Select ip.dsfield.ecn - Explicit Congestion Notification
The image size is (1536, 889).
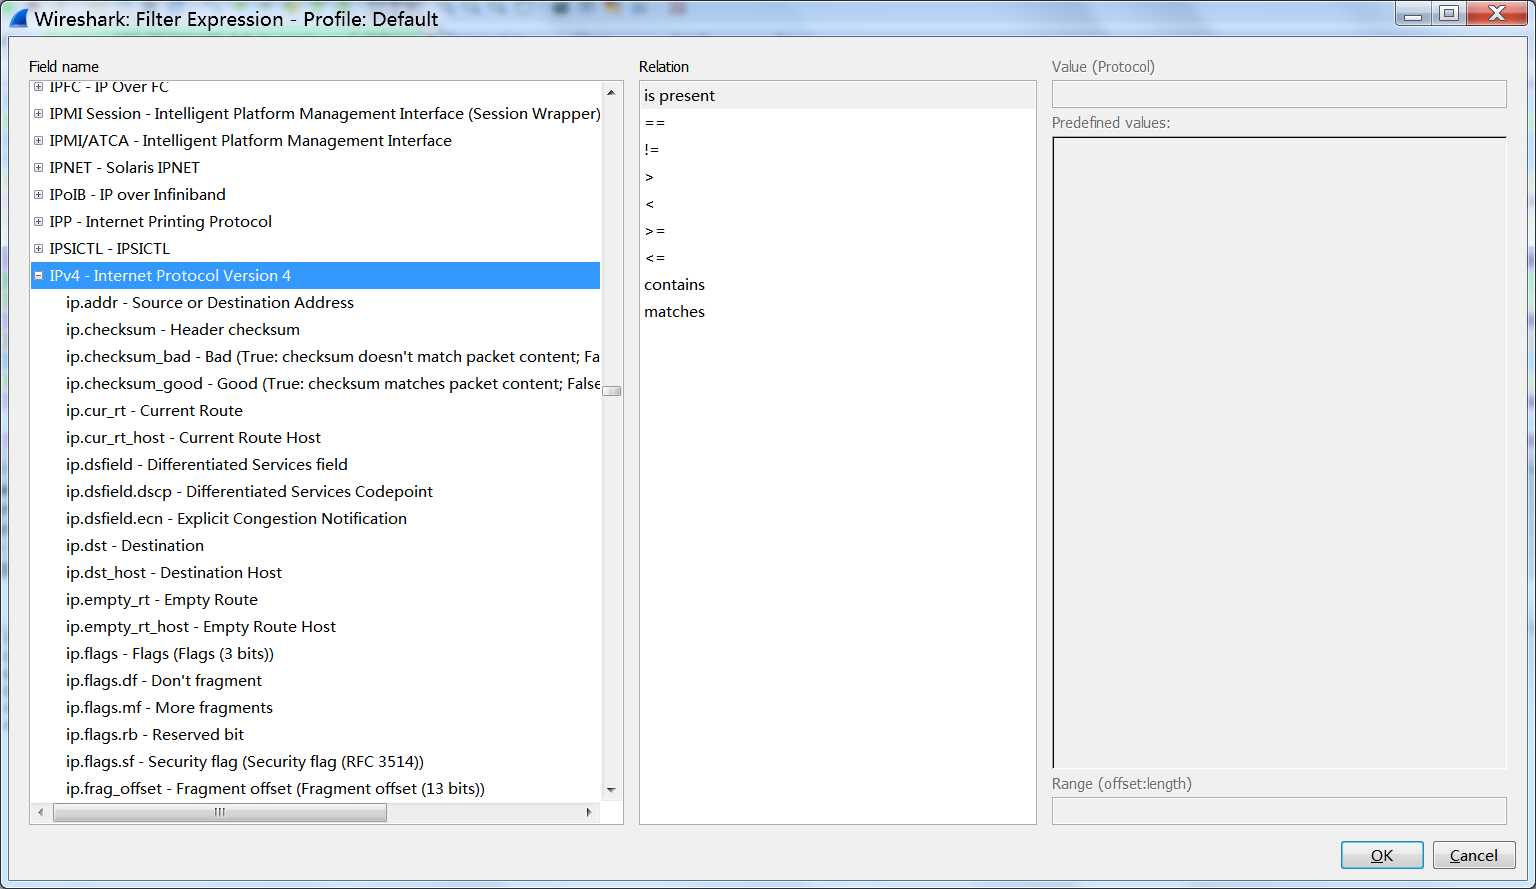236,519
